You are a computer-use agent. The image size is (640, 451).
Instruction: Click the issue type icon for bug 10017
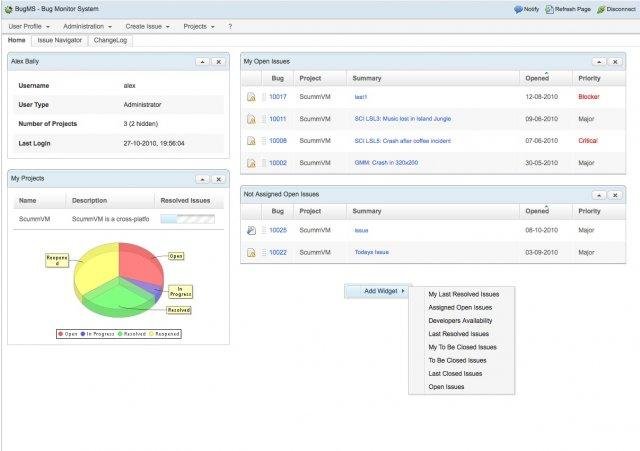coord(251,97)
